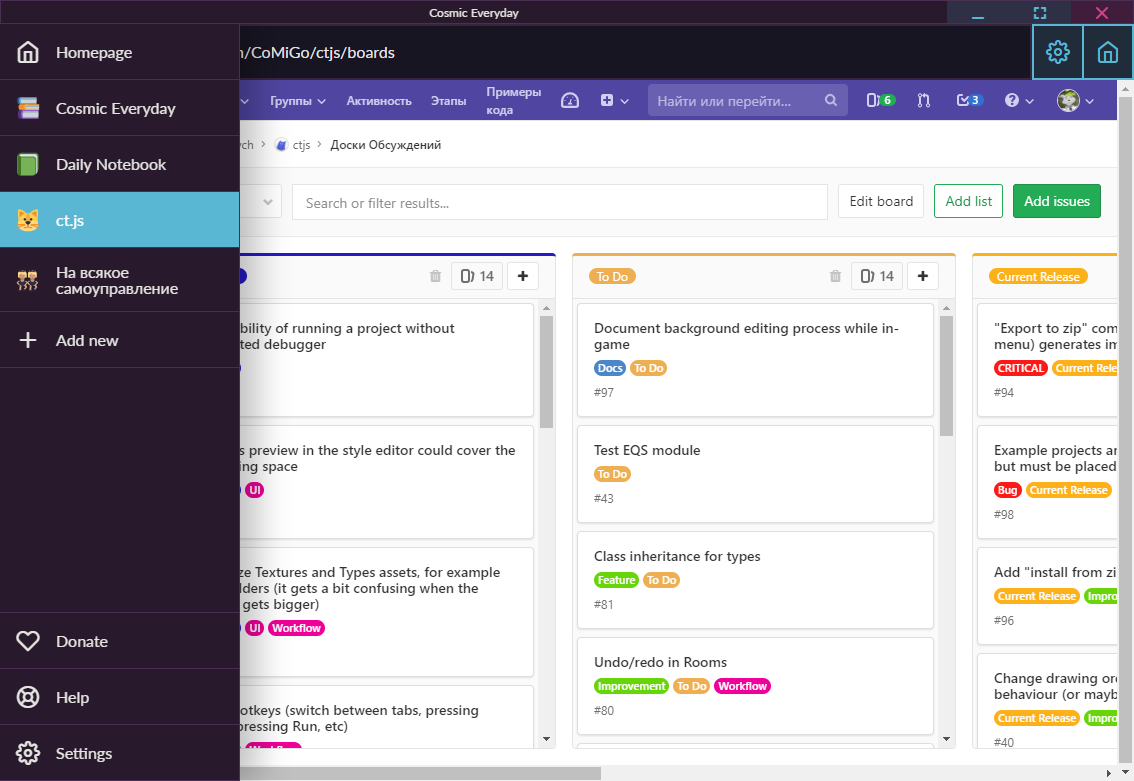Click Feature label on card #81
The image size is (1134, 781).
point(616,580)
